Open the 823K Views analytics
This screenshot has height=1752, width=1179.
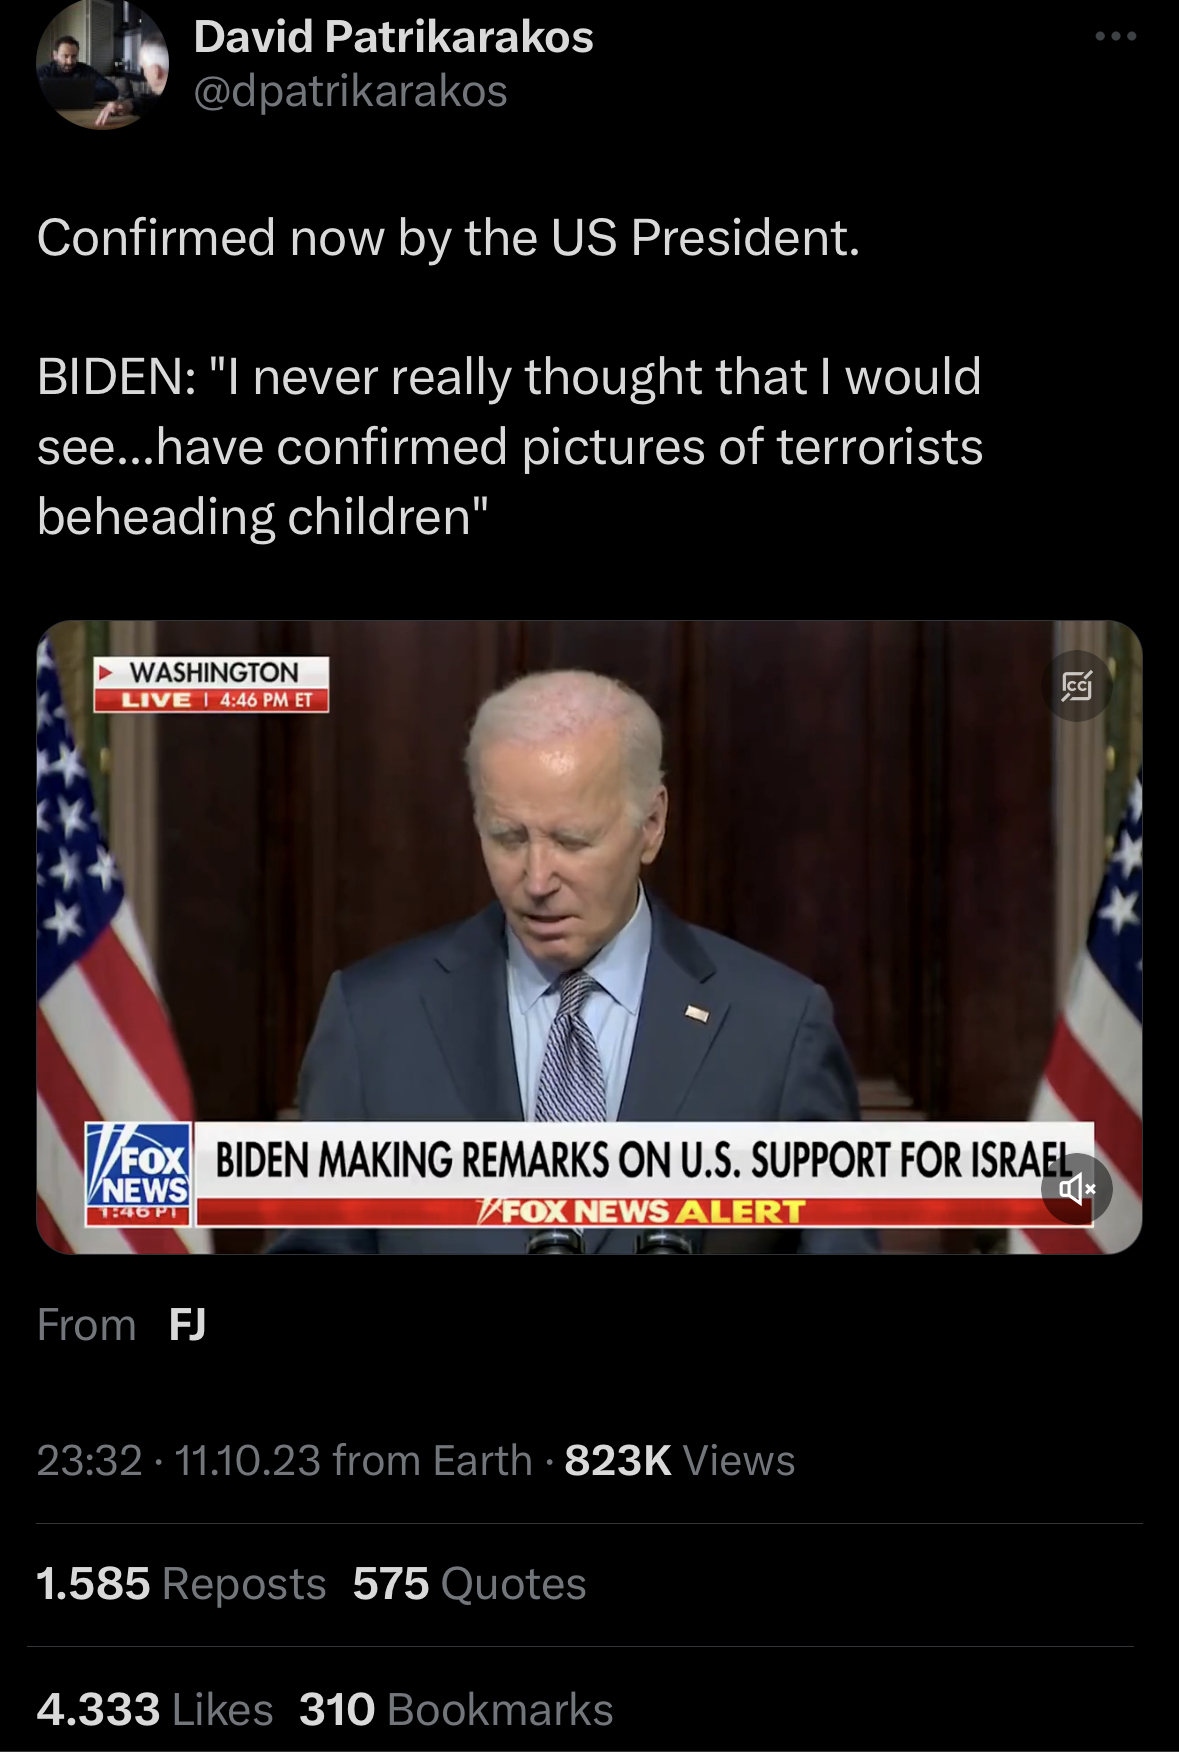click(680, 1461)
